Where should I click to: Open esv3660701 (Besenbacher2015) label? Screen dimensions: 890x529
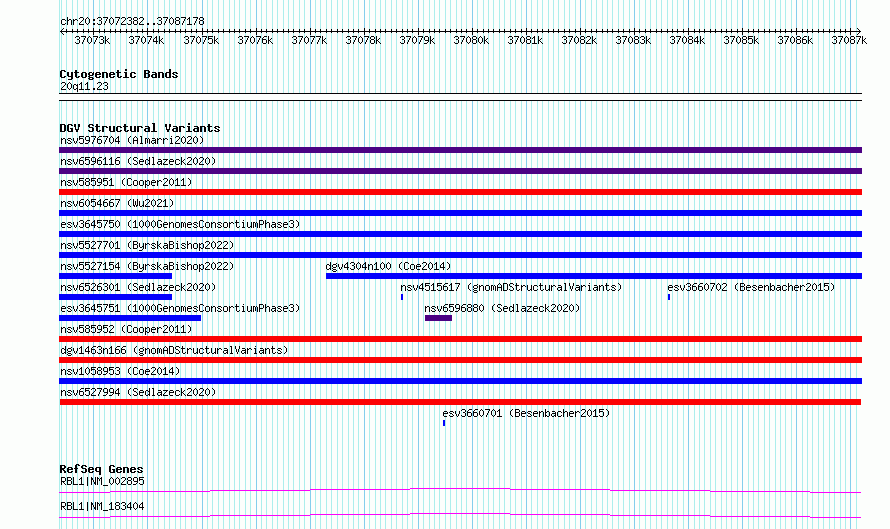click(x=526, y=413)
